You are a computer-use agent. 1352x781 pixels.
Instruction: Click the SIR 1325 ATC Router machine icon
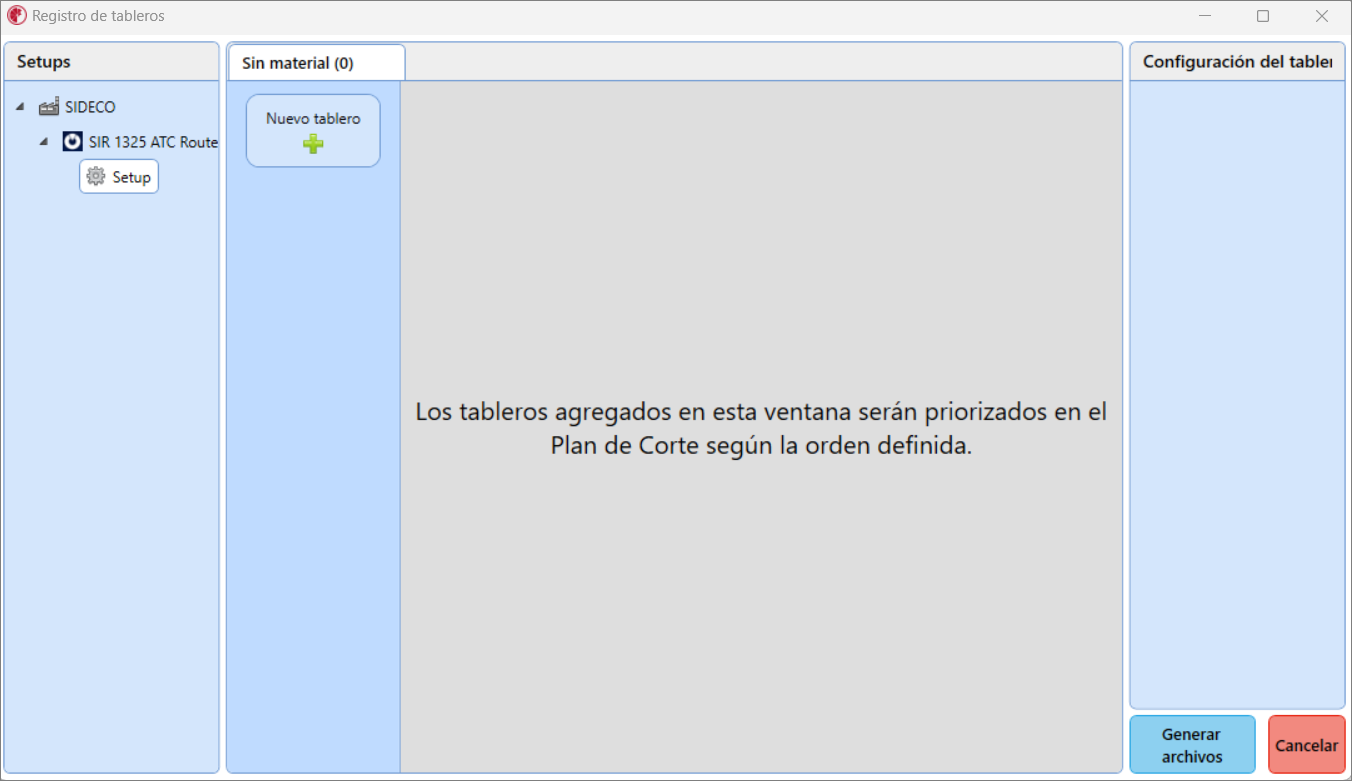click(72, 142)
